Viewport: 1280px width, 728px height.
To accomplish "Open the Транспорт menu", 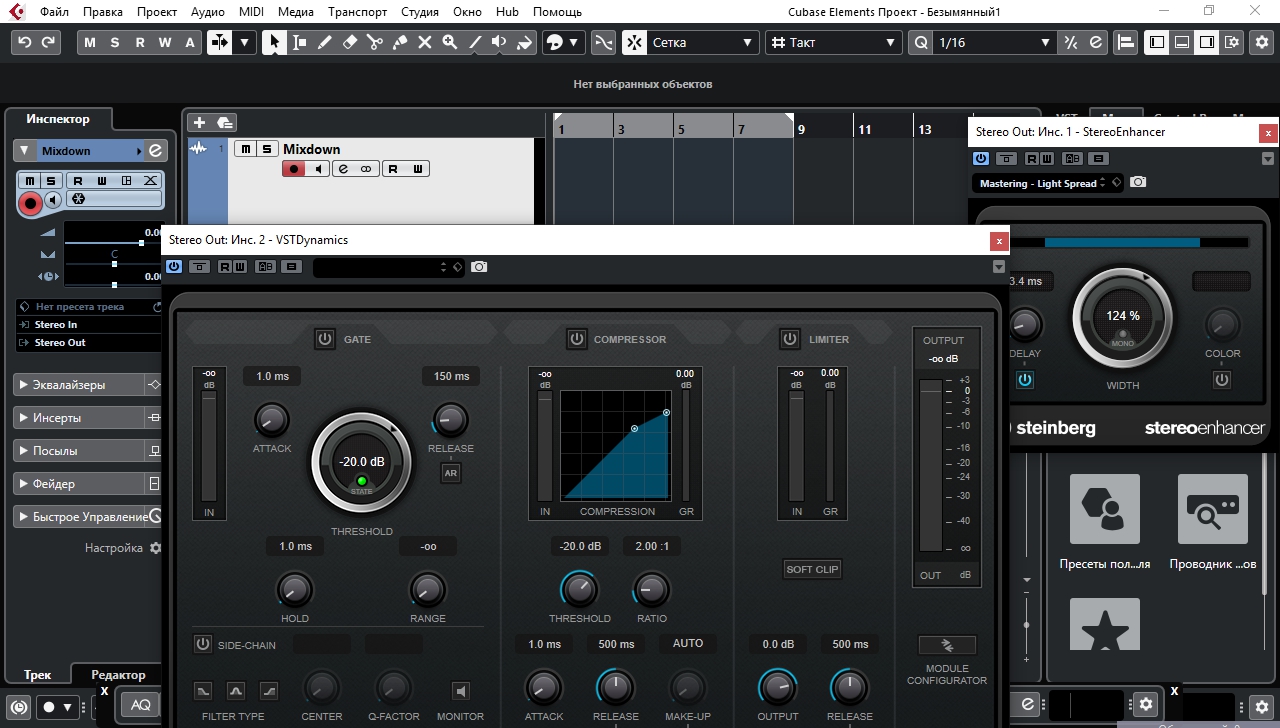I will (x=357, y=12).
